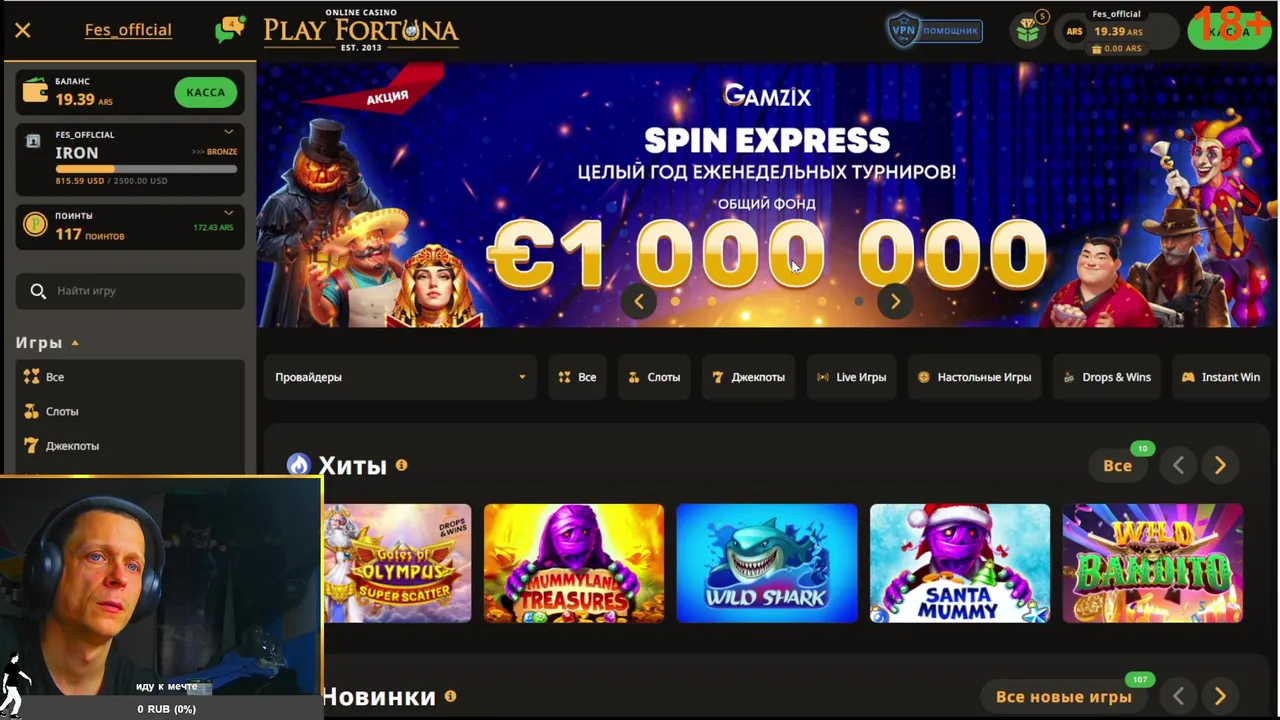Click the search magnifier icon
Viewport: 1280px width, 720px height.
point(38,291)
